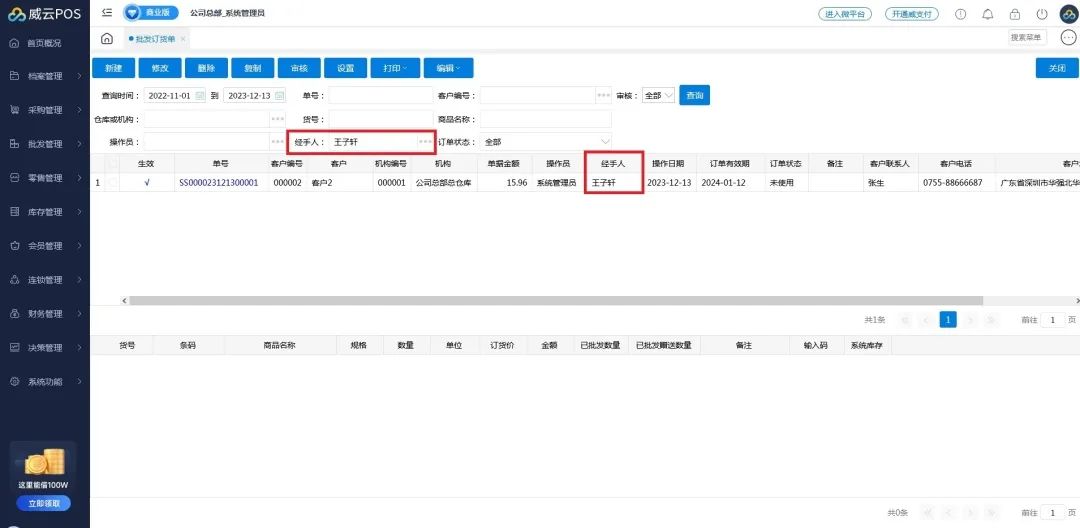The image size is (1080, 528).
Task: Open the notification bell icon
Action: tap(988, 14)
